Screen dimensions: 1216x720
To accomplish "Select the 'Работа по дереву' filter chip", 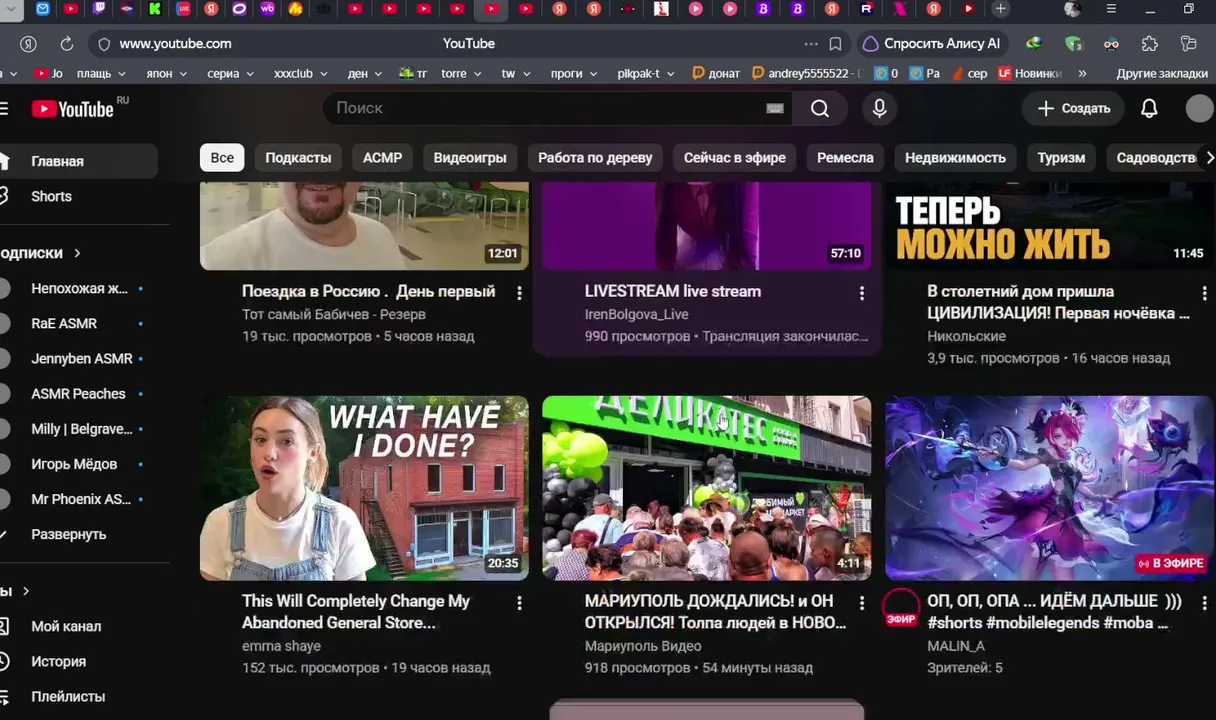I will pyautogui.click(x=595, y=157).
